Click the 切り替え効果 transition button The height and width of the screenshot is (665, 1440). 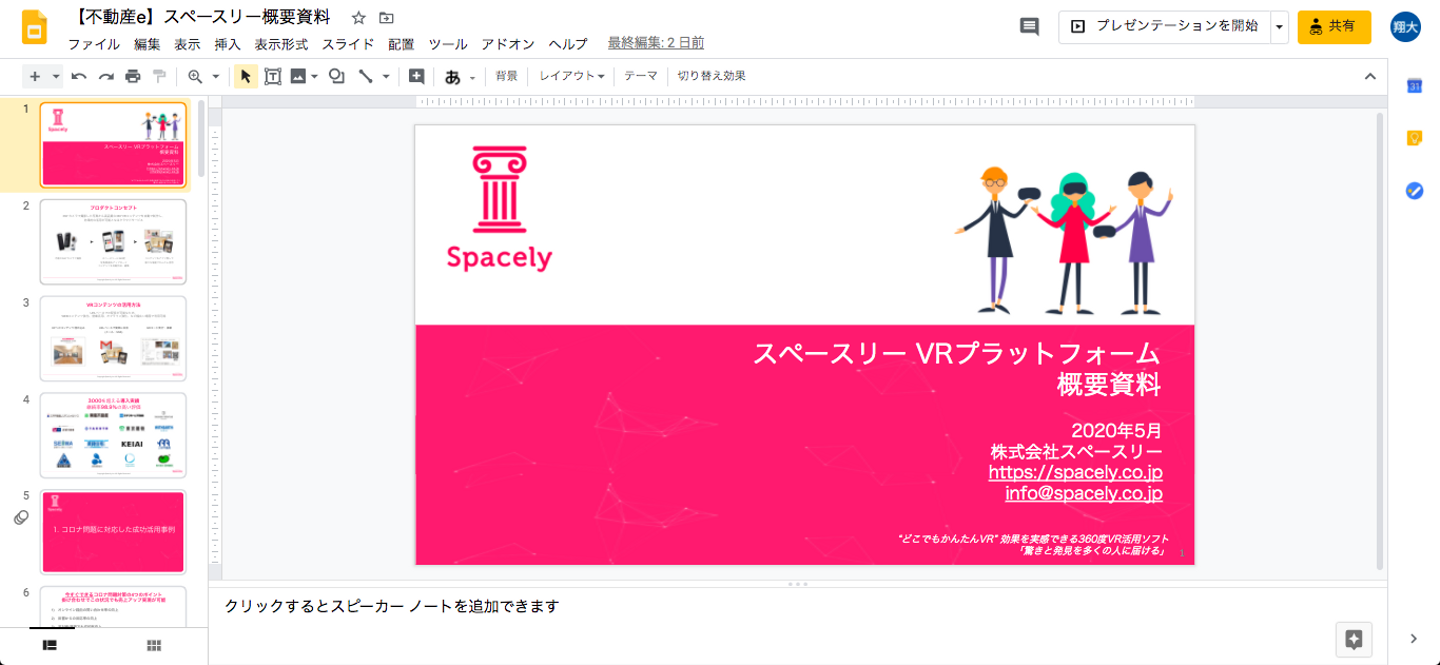pyautogui.click(x=711, y=76)
